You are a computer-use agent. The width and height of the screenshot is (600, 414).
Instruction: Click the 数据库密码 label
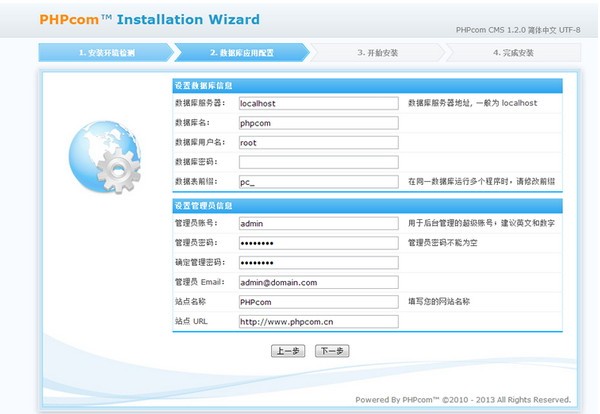click(196, 162)
